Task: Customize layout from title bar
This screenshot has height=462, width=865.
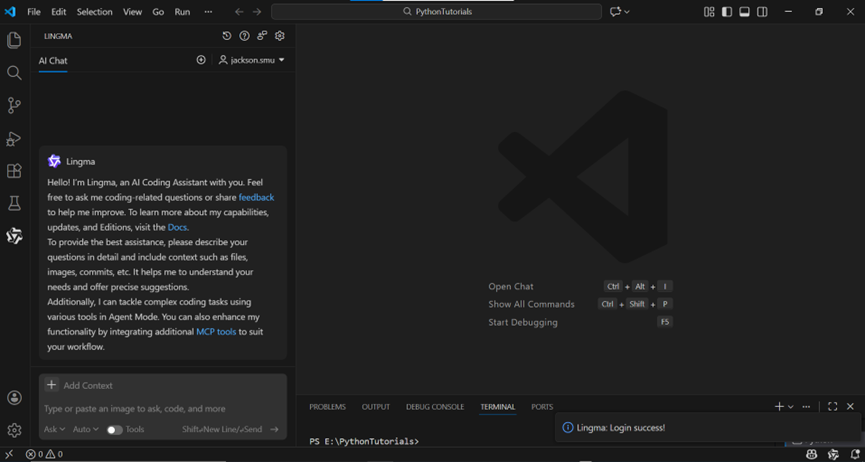Action: [709, 12]
